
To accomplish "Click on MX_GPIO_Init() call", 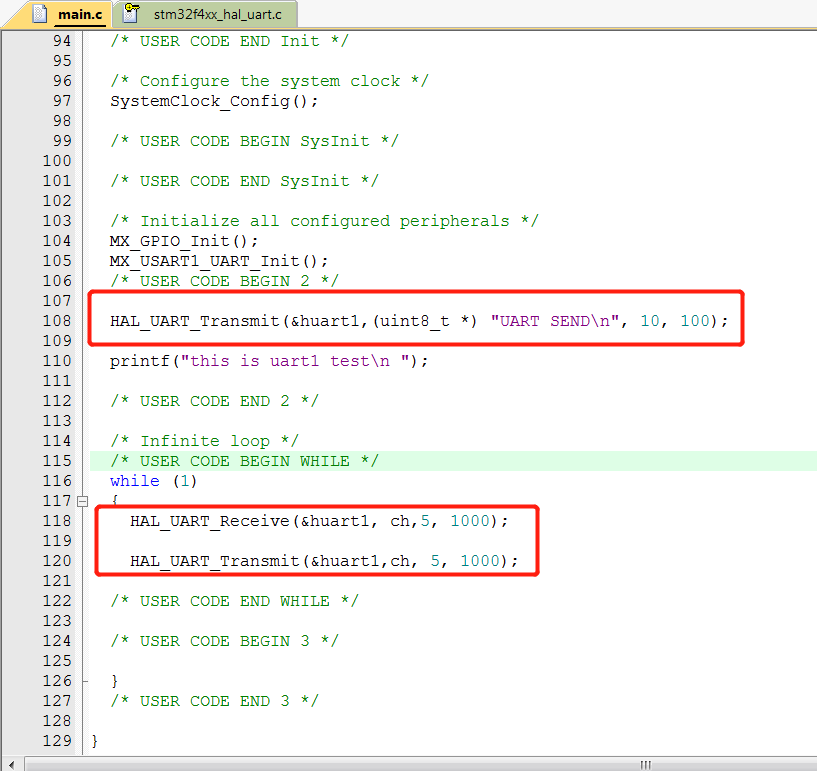I will point(183,241).
